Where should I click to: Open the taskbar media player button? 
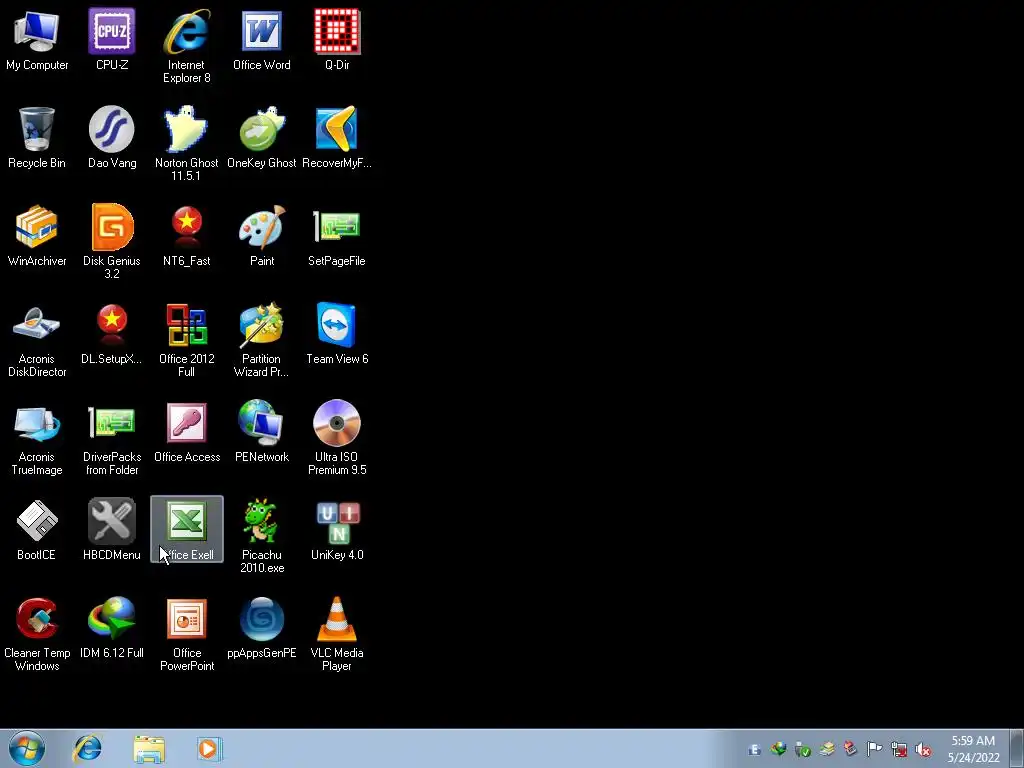point(209,749)
